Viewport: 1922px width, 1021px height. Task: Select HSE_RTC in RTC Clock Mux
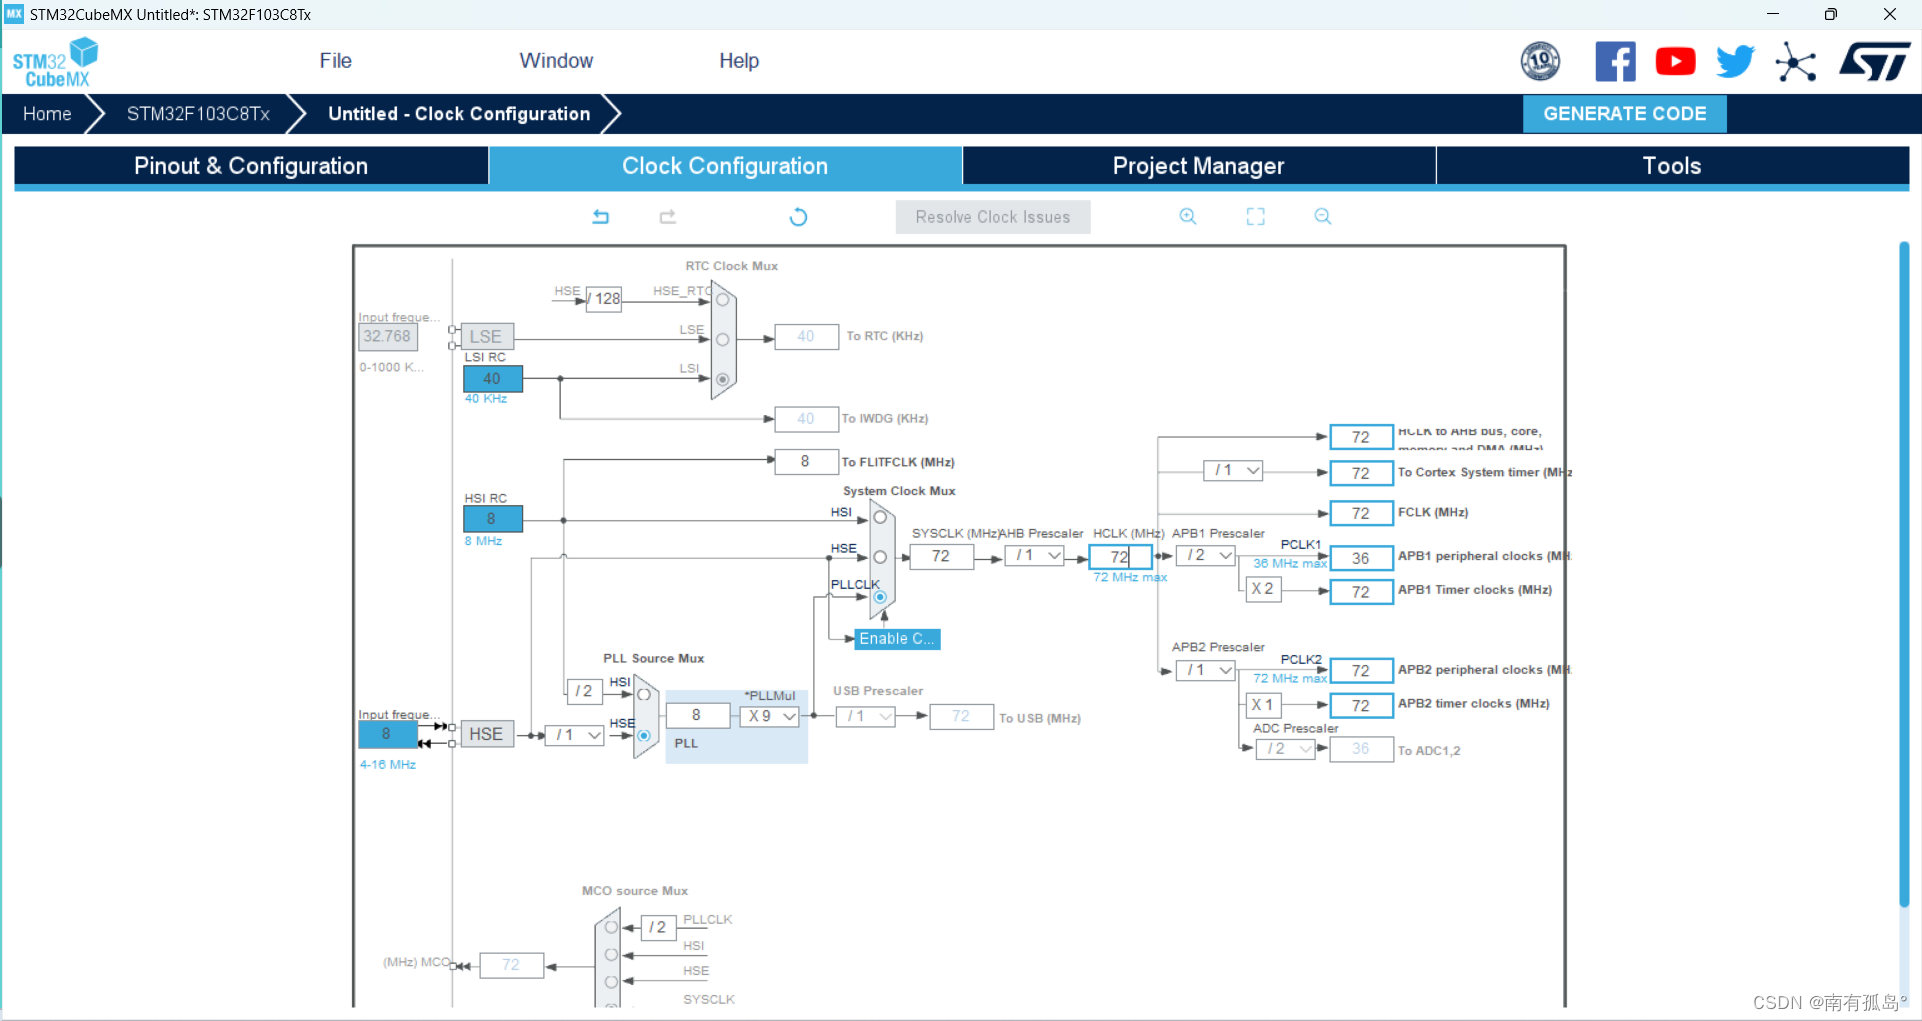(x=722, y=300)
